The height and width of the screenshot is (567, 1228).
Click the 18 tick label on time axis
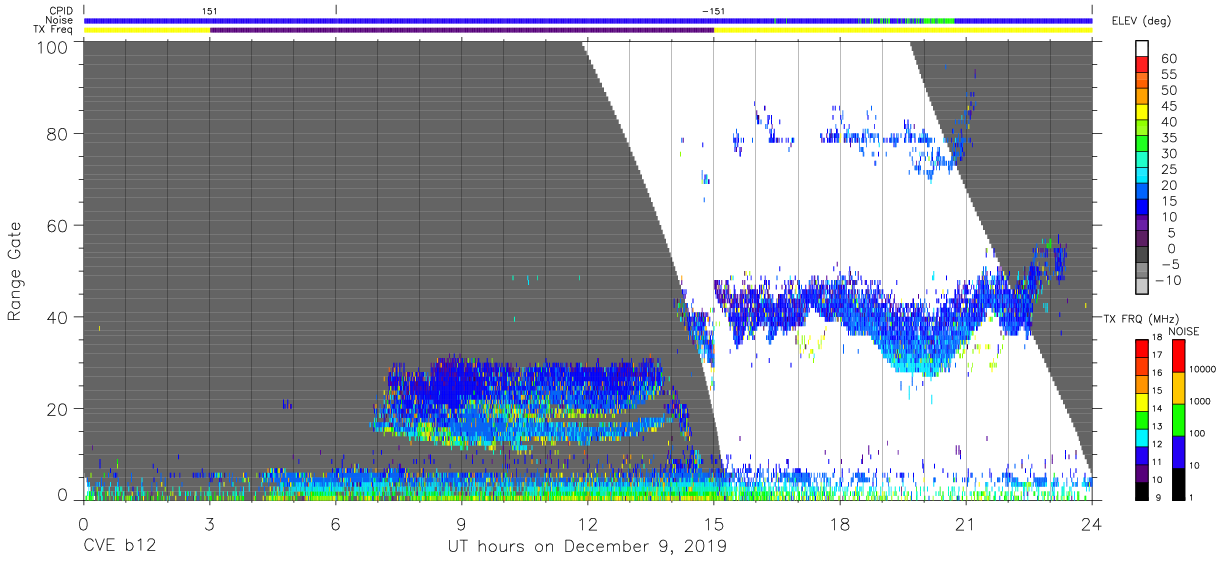[840, 523]
